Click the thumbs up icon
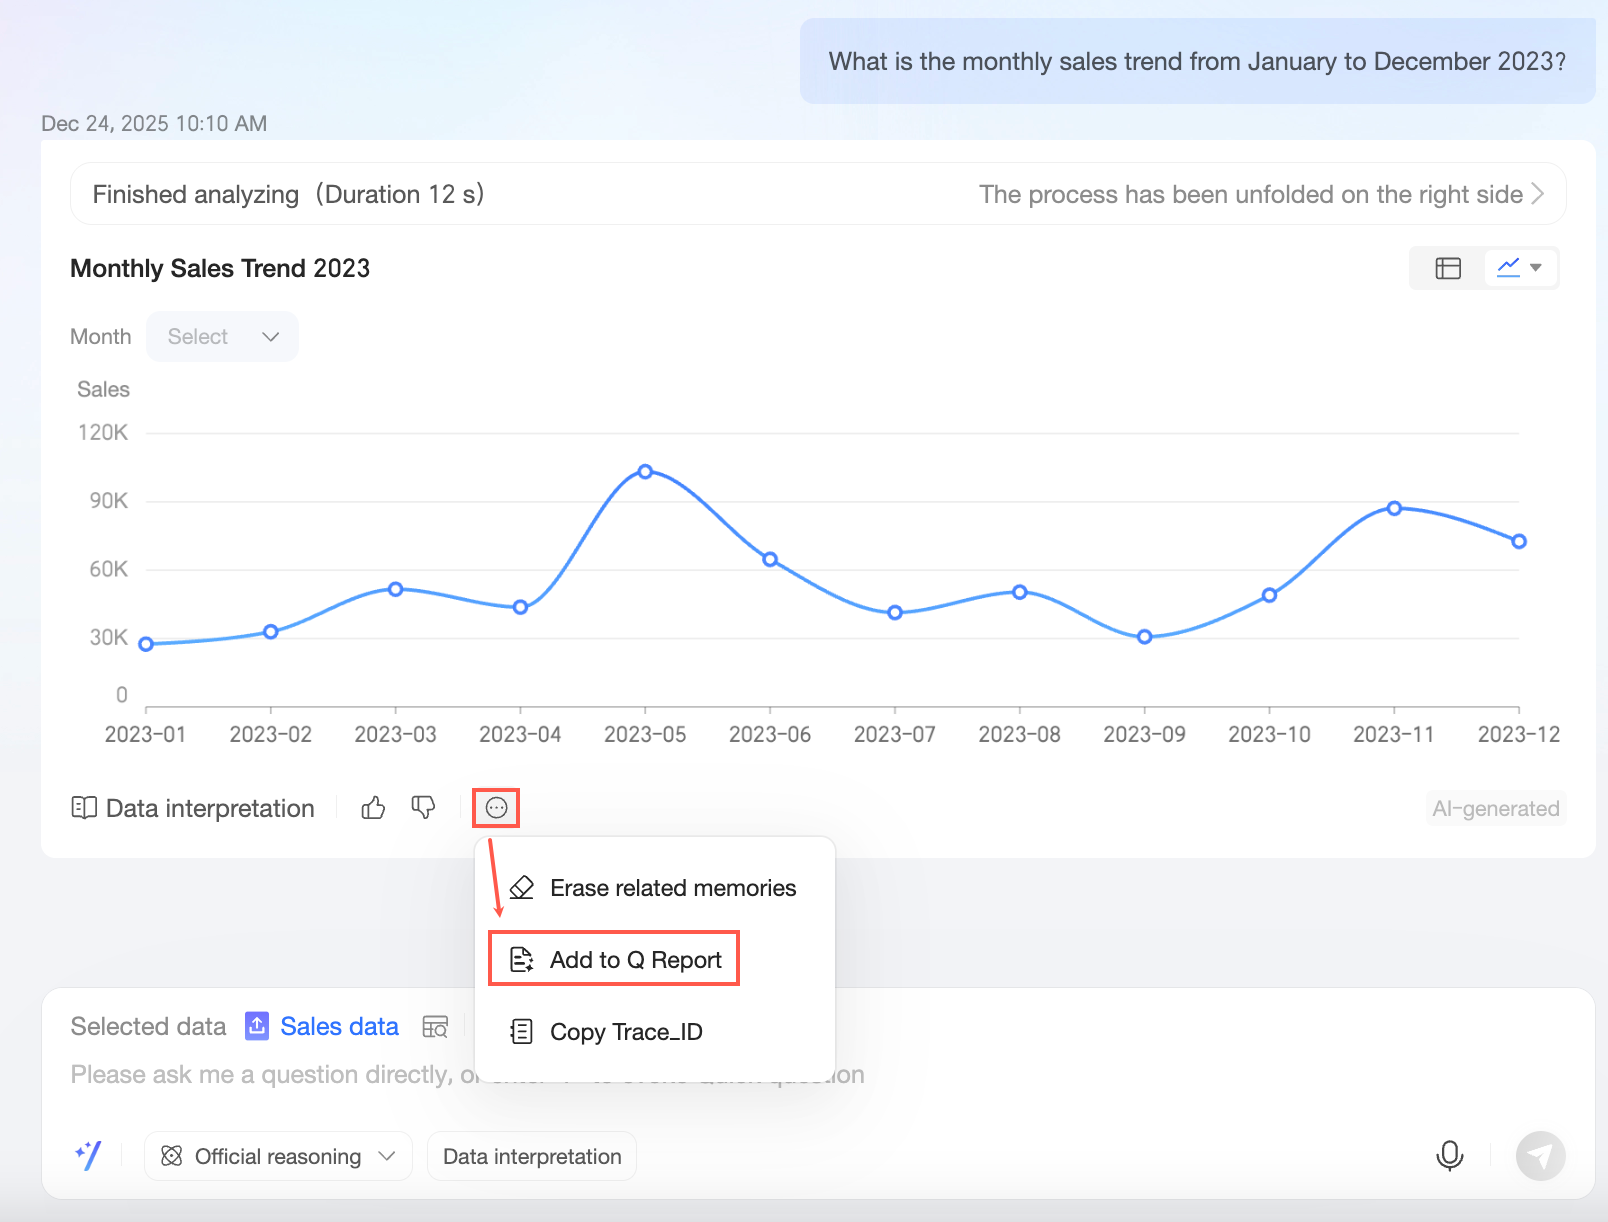 [x=373, y=808]
